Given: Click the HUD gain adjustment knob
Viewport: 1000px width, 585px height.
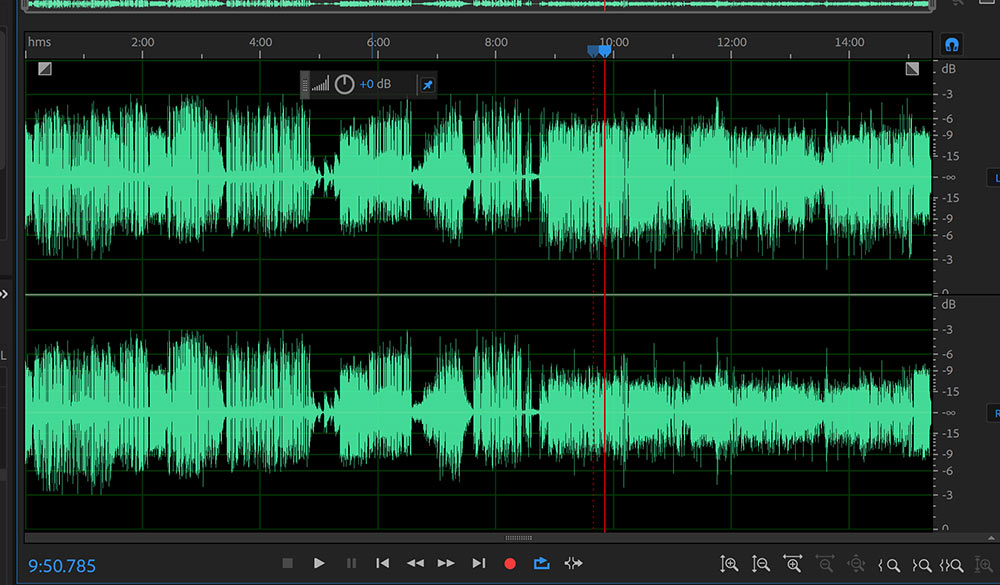Looking at the screenshot, I should coord(344,84).
